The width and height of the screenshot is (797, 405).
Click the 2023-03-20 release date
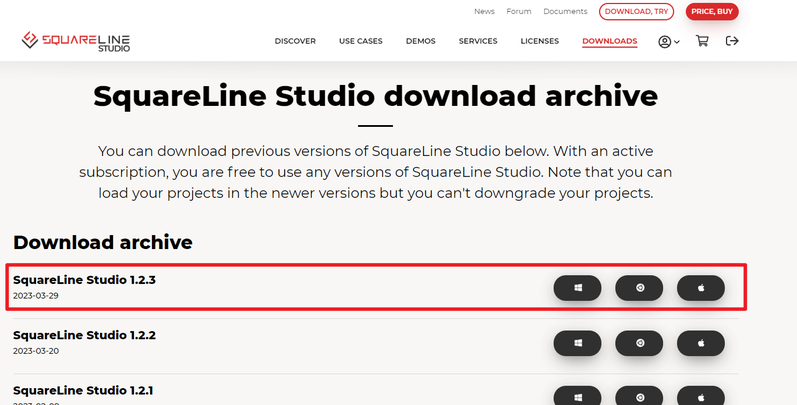click(36, 351)
